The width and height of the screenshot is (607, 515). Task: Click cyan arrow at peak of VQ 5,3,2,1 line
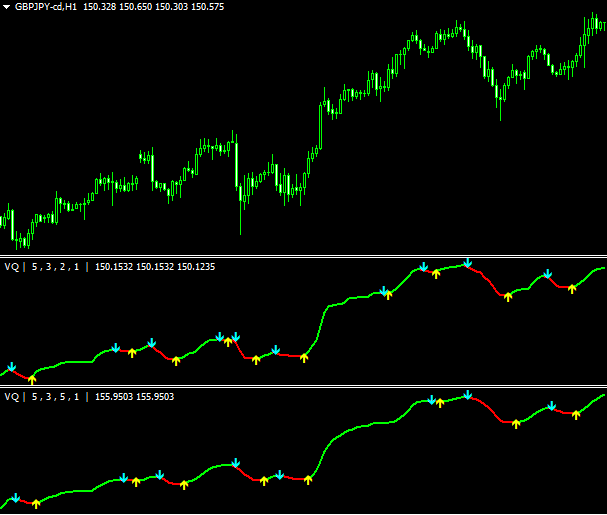pyautogui.click(x=466, y=263)
